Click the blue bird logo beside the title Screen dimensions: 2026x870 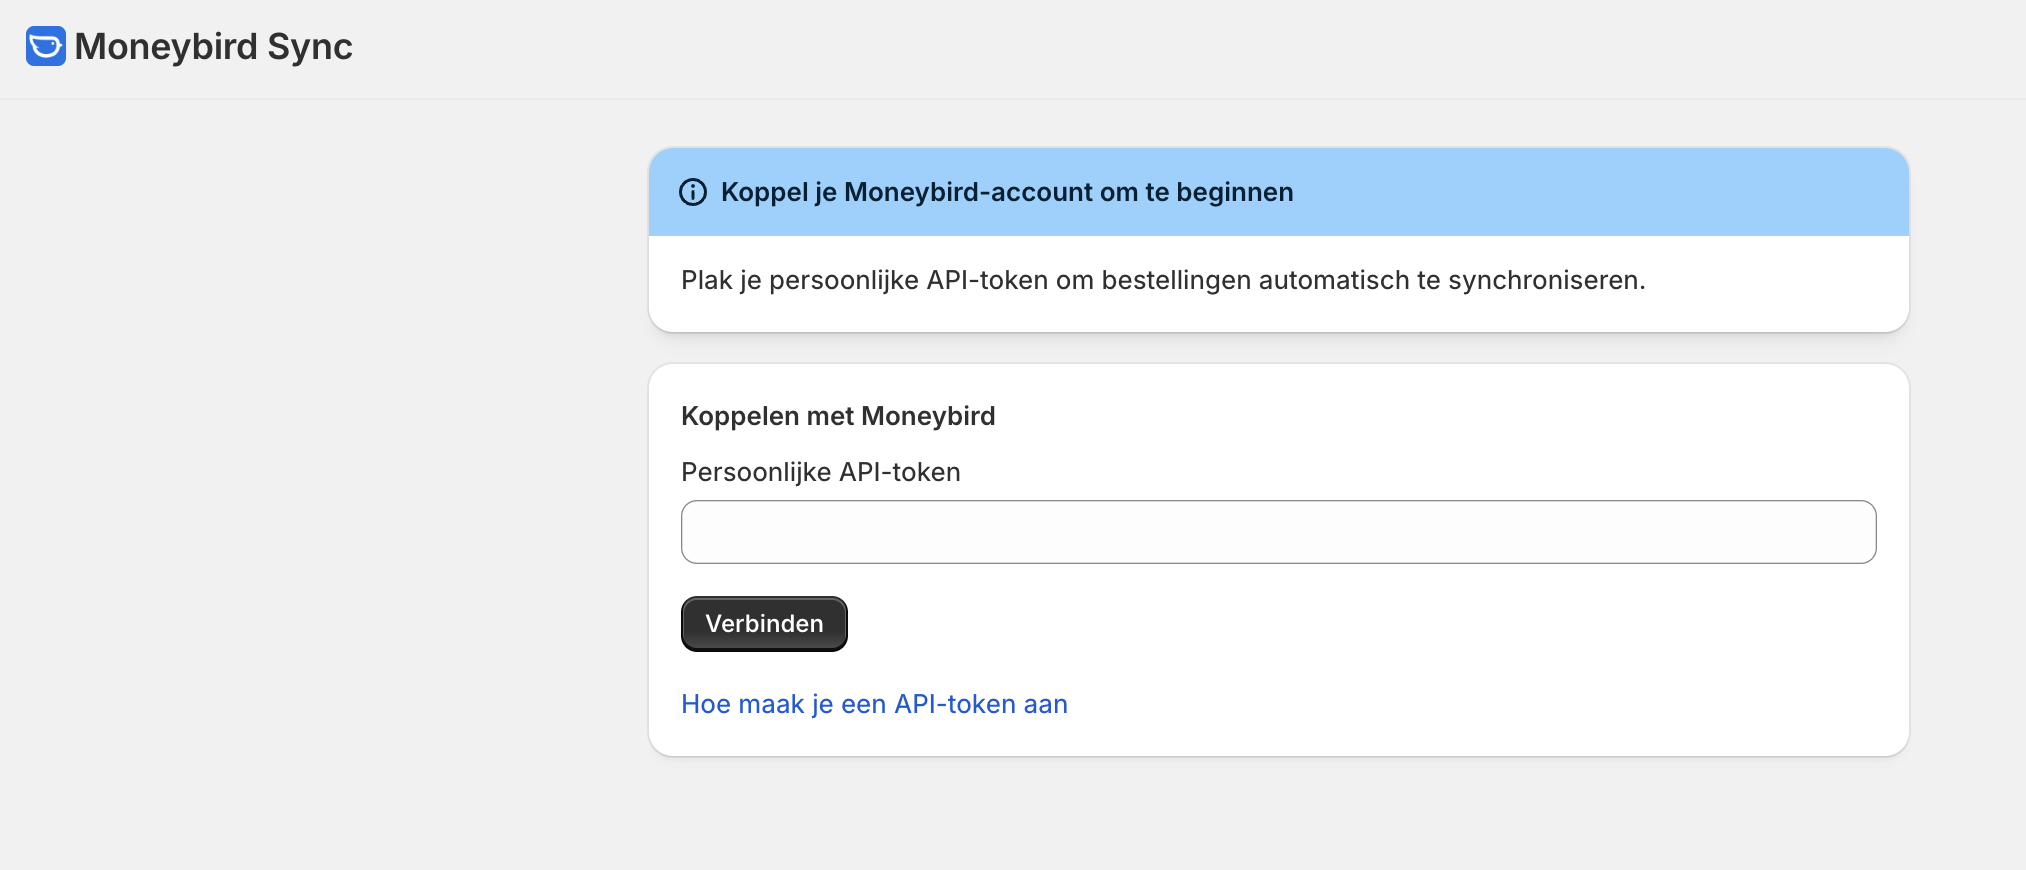click(x=45, y=46)
